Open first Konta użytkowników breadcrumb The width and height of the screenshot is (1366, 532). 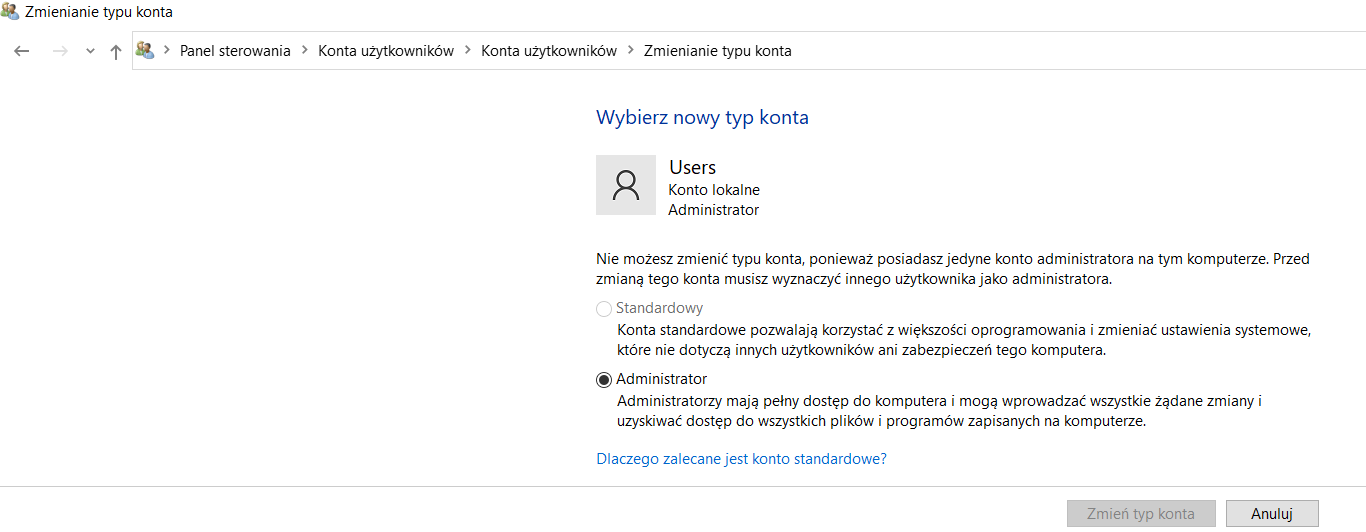coord(386,50)
